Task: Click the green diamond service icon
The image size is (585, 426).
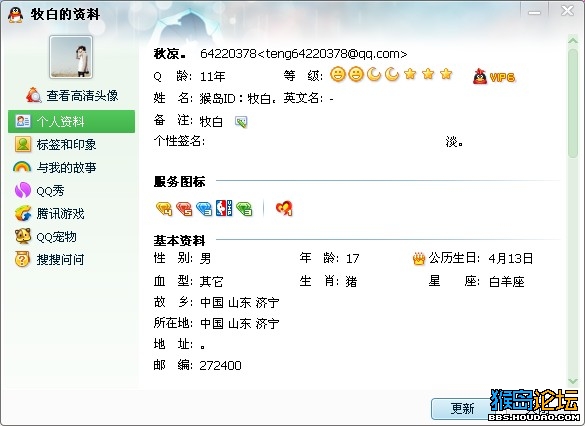Action: pos(244,209)
